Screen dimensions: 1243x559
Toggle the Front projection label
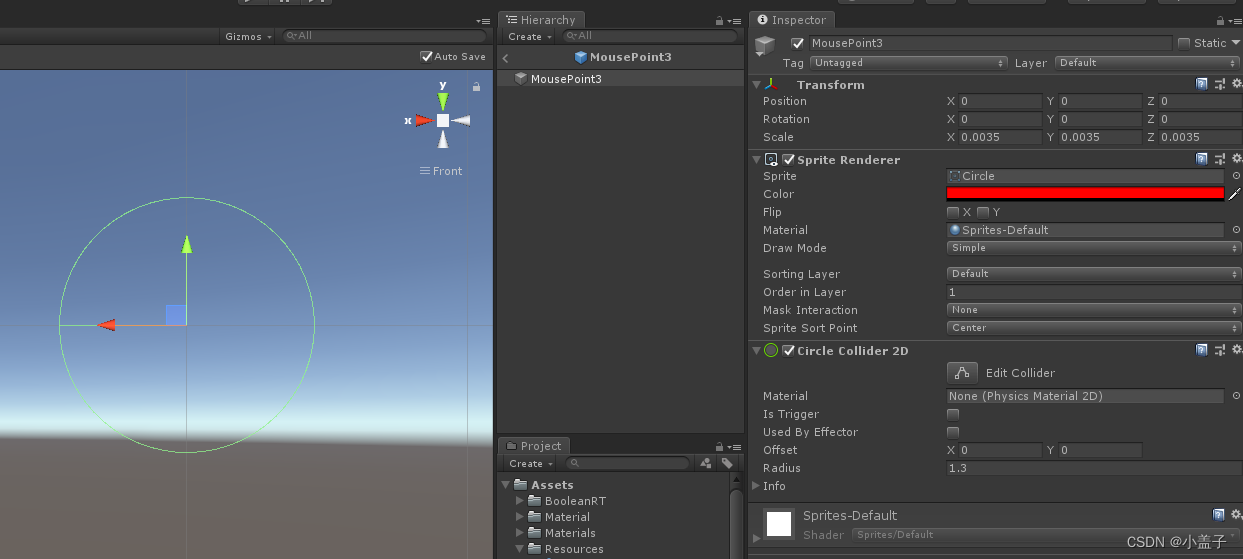(441, 171)
